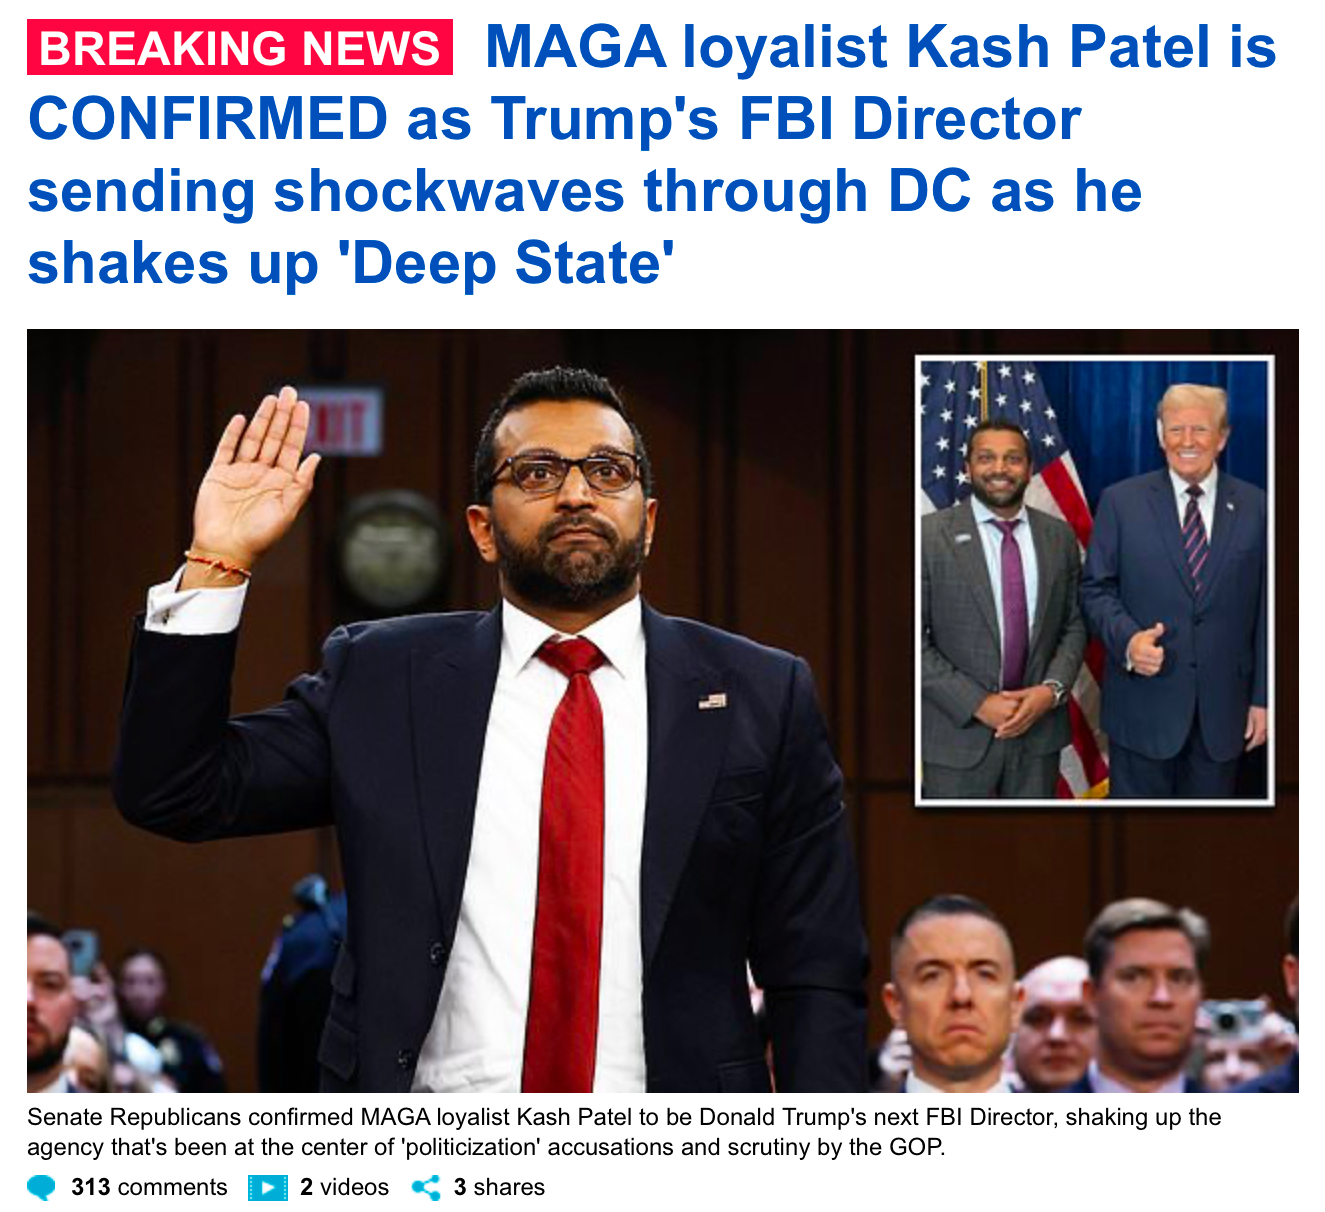Click the red BREAKING NEWS badge
The image size is (1325, 1212).
pyautogui.click(x=240, y=47)
